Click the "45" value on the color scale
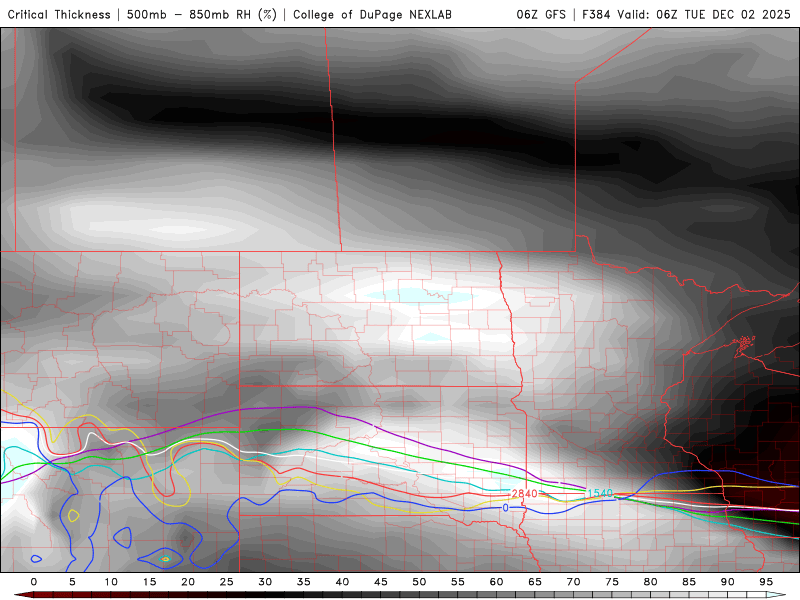 [x=381, y=582]
